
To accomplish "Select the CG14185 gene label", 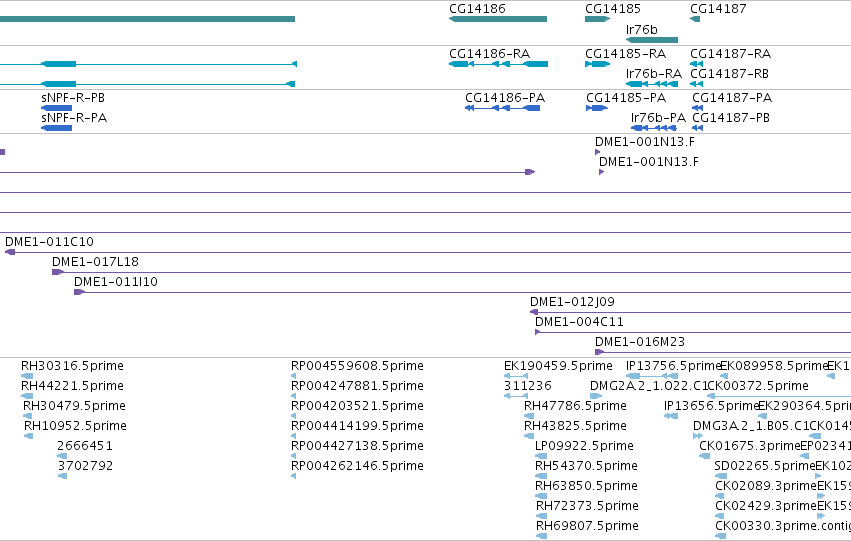I will [613, 9].
